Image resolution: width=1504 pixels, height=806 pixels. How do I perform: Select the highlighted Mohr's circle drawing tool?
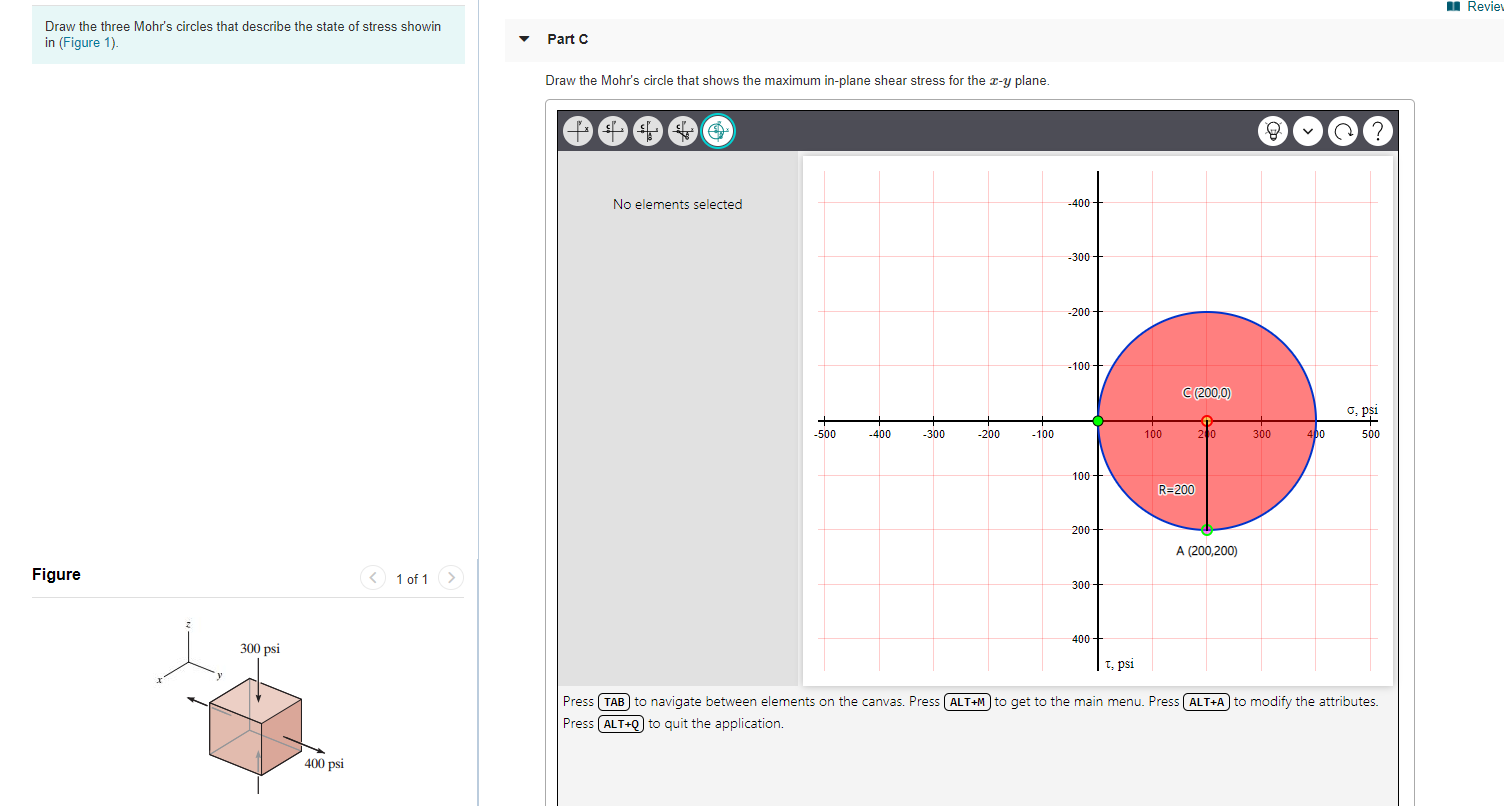point(718,131)
